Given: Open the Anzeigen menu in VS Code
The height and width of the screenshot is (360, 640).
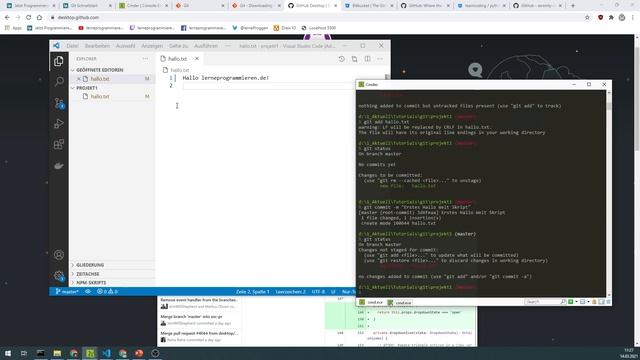Looking at the screenshot, I should click(152, 46).
